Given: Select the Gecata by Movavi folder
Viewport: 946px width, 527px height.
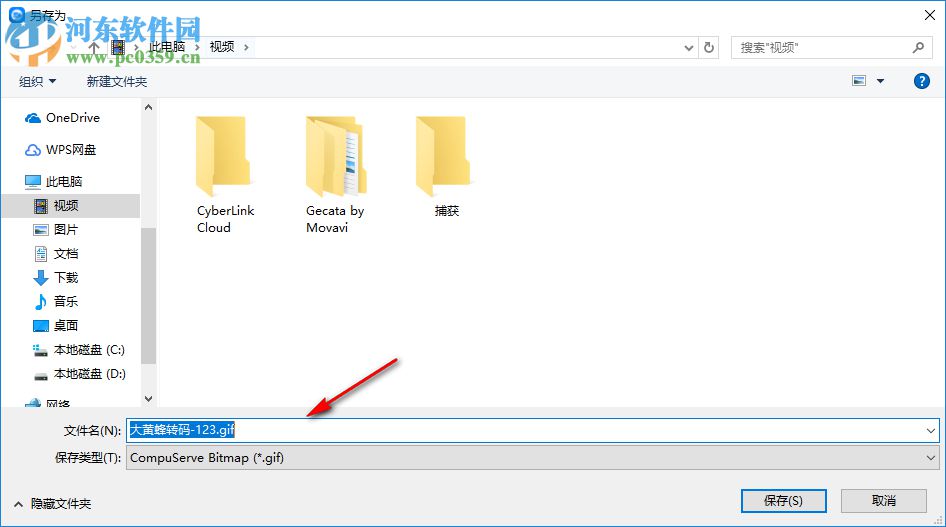Looking at the screenshot, I should click(x=335, y=175).
